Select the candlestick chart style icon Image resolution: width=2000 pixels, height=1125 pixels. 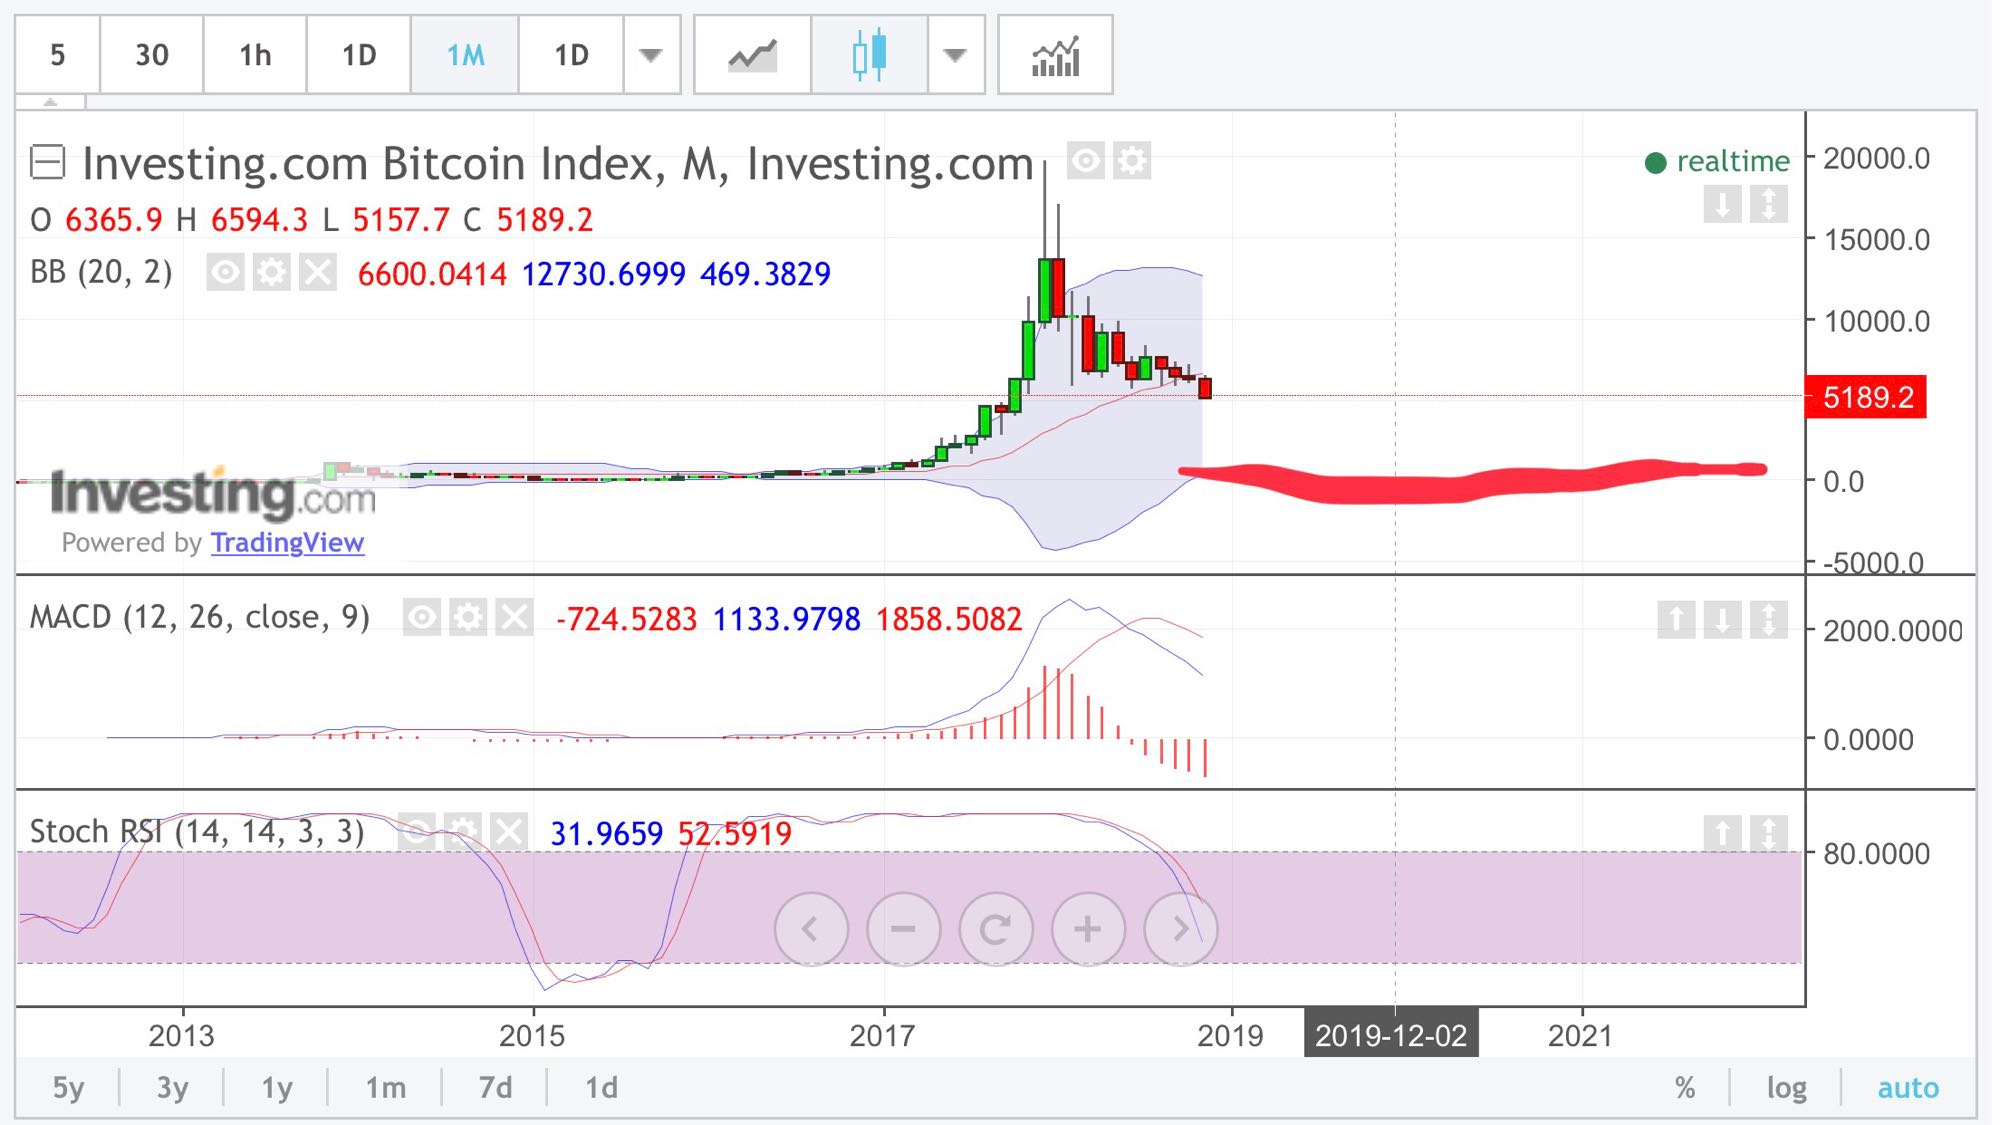(869, 55)
